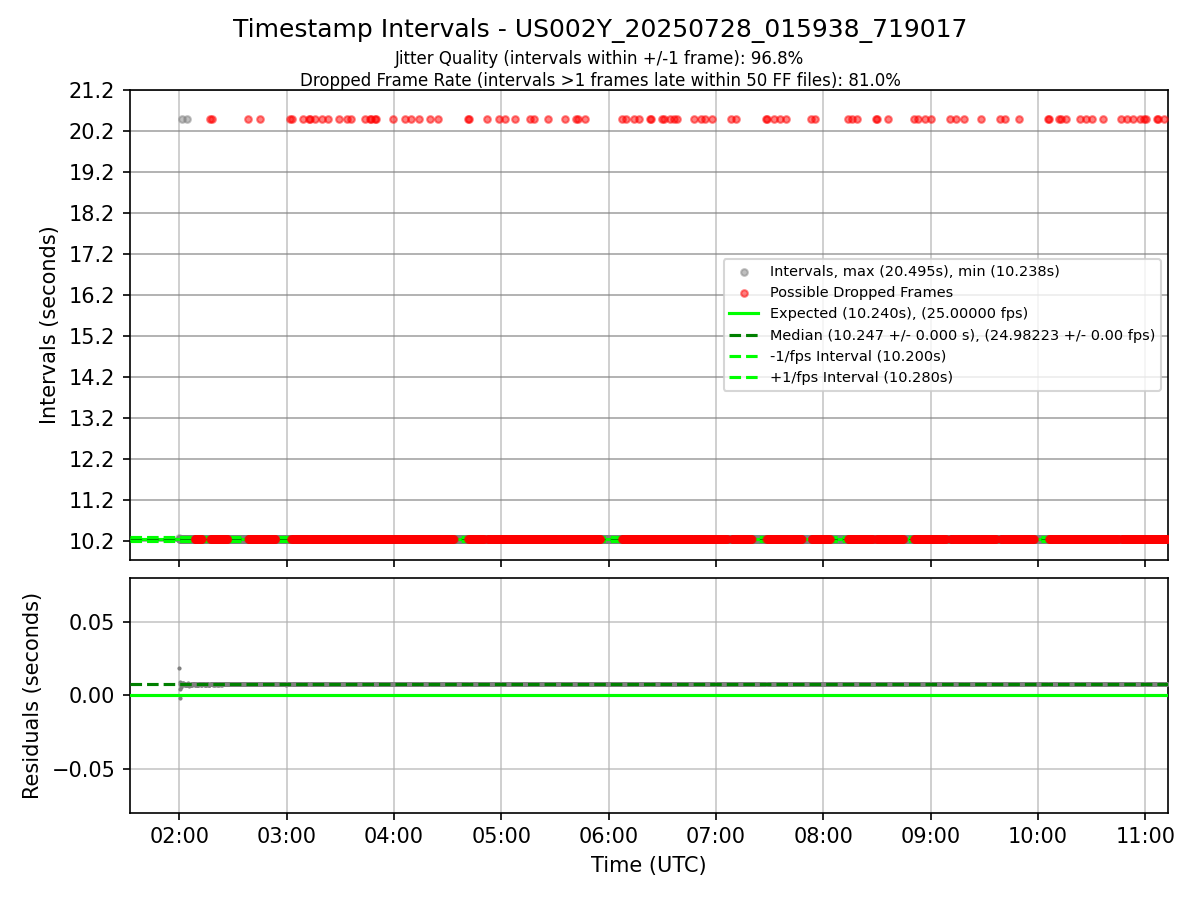The image size is (1200, 900).
Task: Click the gray dot marker in the legend
Action: (x=743, y=272)
